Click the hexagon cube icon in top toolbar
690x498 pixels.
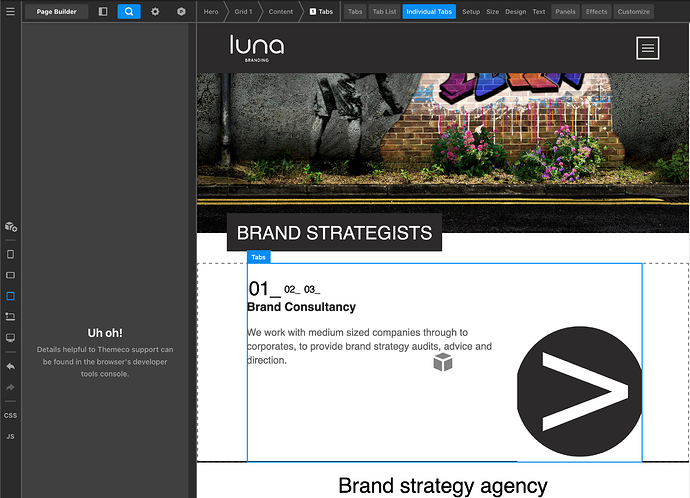pyautogui.click(x=181, y=12)
